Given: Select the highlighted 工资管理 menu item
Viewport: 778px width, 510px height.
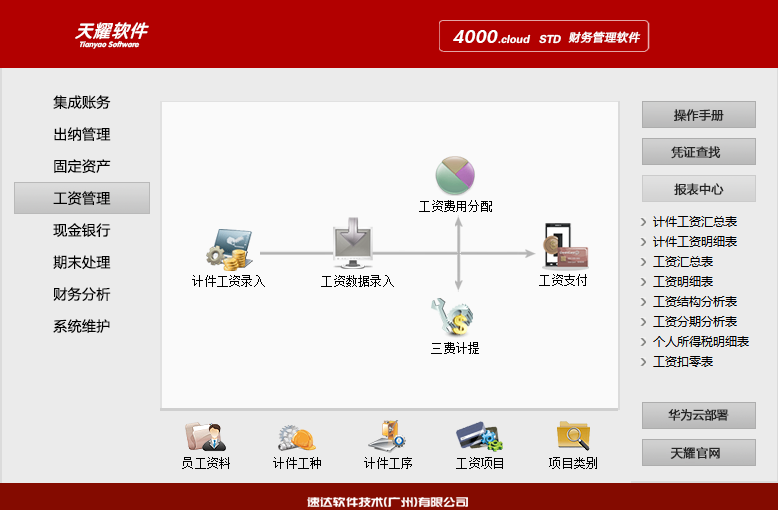Looking at the screenshot, I should coord(82,198).
